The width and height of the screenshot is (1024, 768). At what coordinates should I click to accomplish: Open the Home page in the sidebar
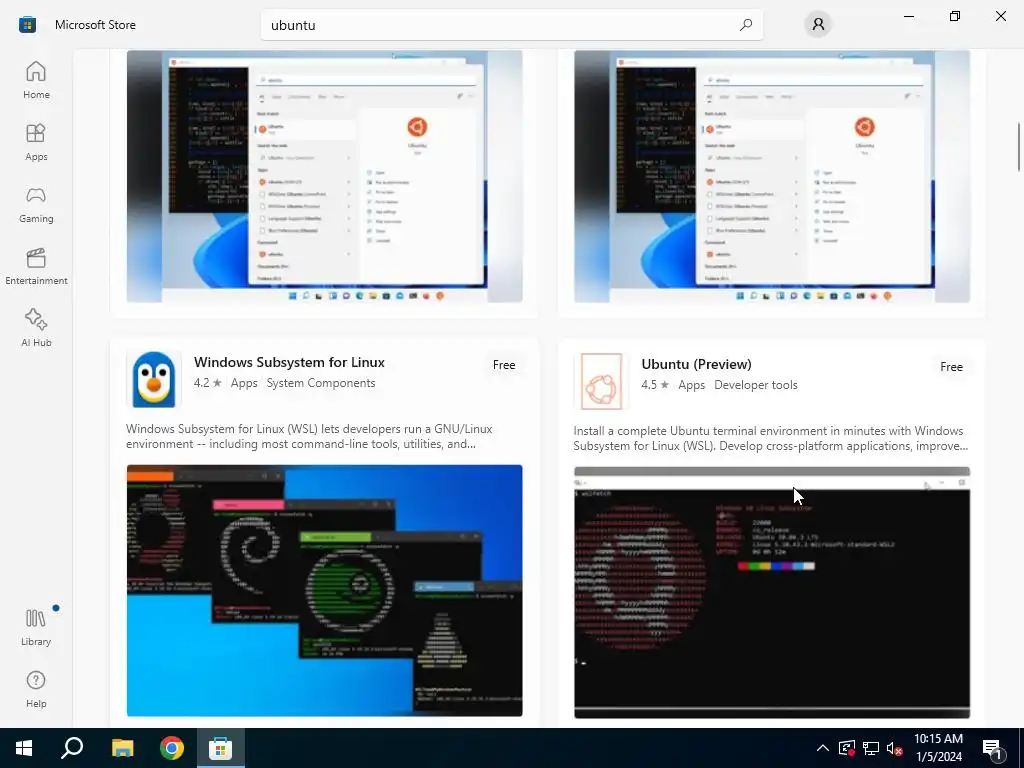tap(36, 80)
